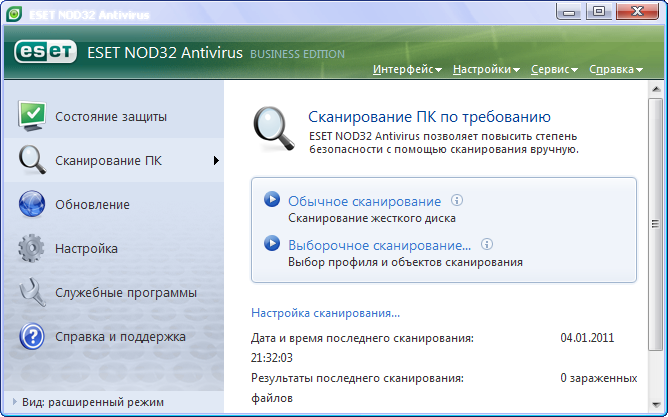This screenshot has height=417, width=668.
Task: Open the Настройки menu
Action: click(486, 69)
